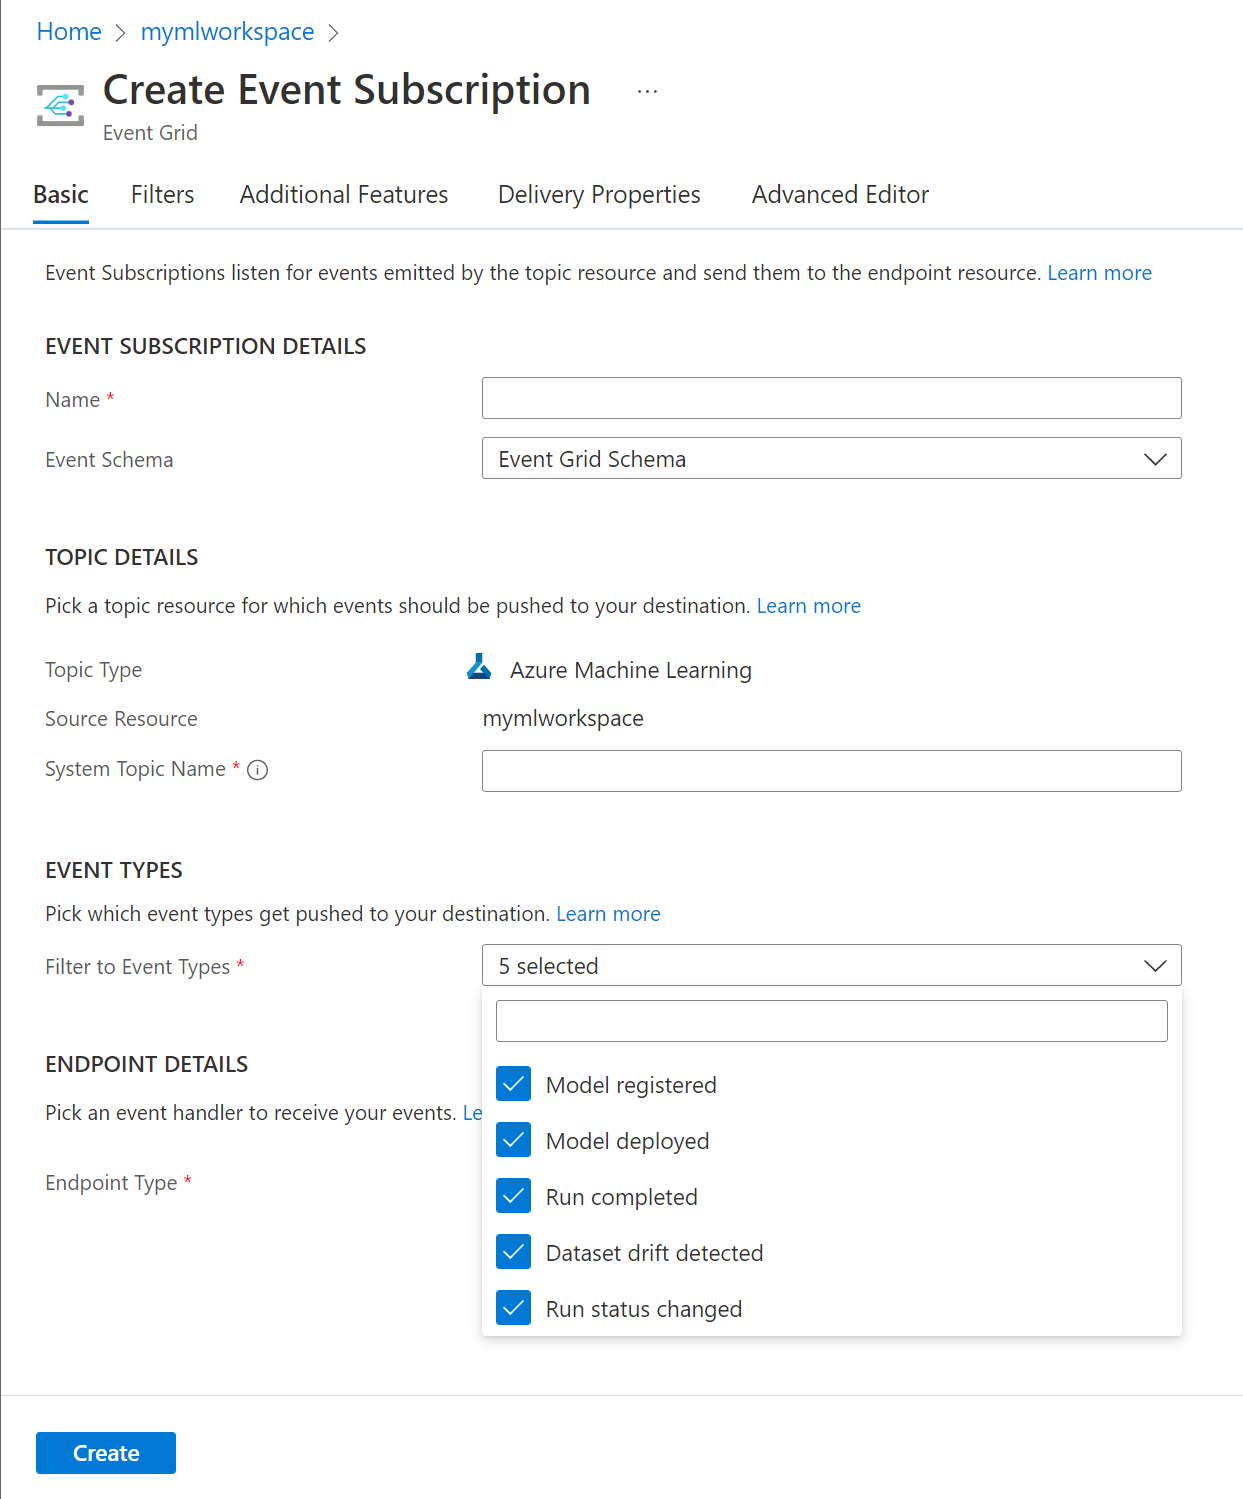Switch to the Filters tab
1243x1499 pixels.
(162, 195)
